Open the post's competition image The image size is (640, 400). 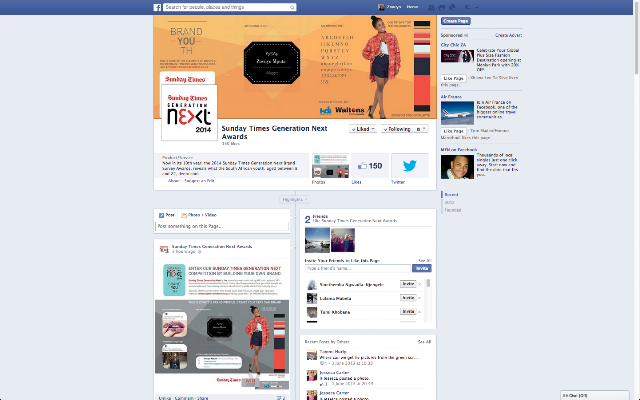tap(222, 325)
